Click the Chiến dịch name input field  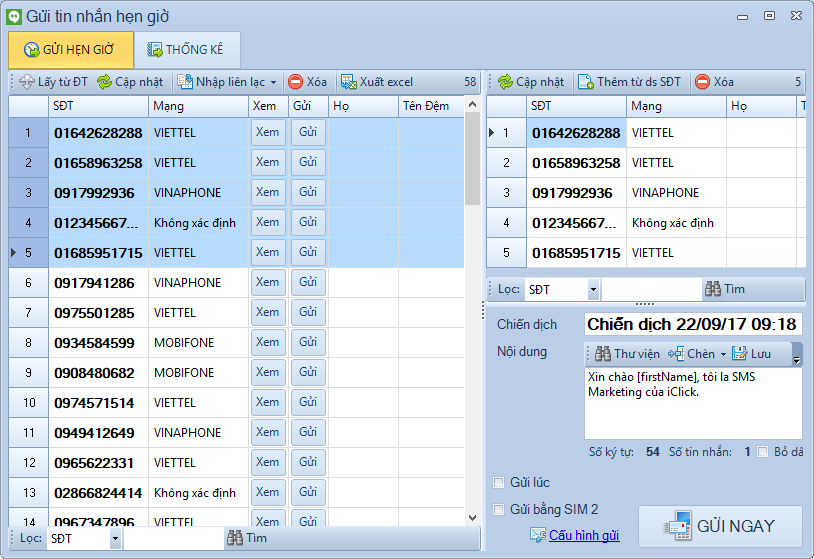point(693,324)
